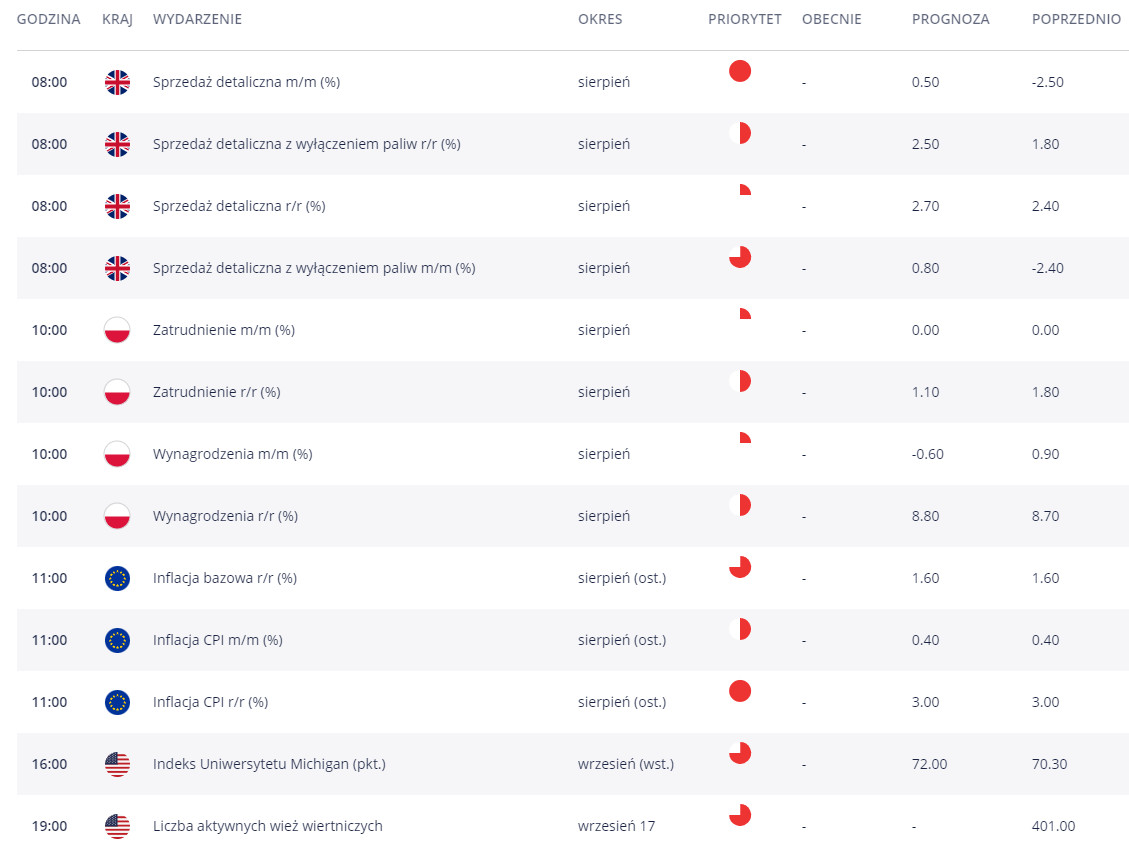Click Polish flag next to Zatrudnienie m/m

click(117, 330)
